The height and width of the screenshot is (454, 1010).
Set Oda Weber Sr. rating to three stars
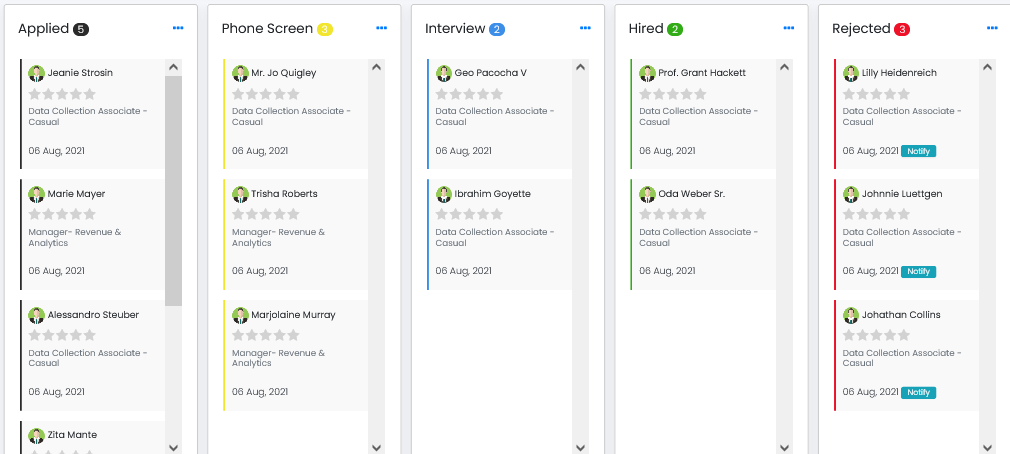[x=673, y=214]
